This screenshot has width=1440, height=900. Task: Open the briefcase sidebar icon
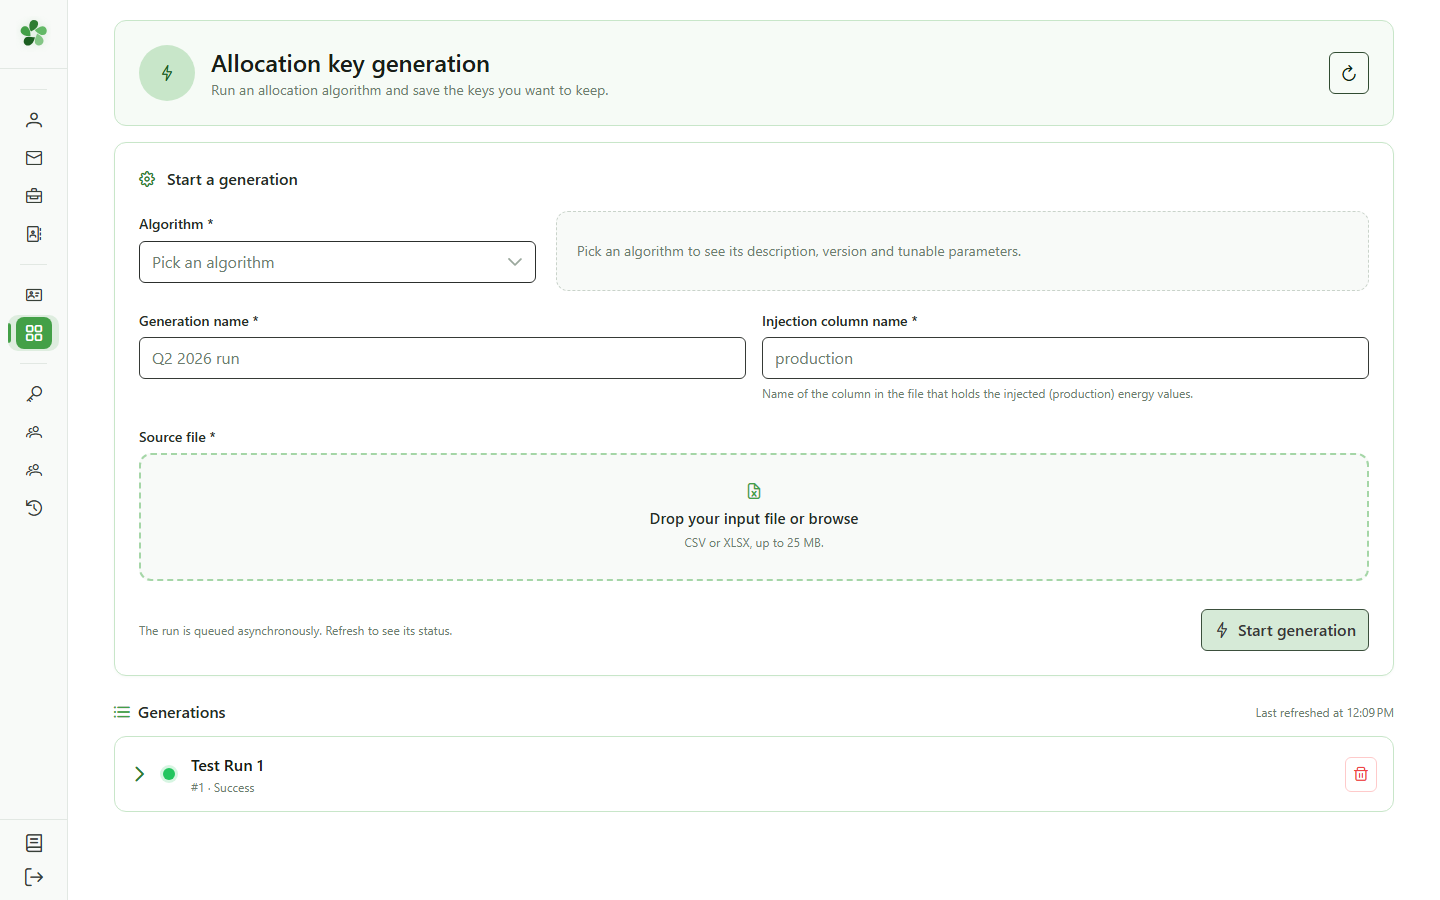34,196
